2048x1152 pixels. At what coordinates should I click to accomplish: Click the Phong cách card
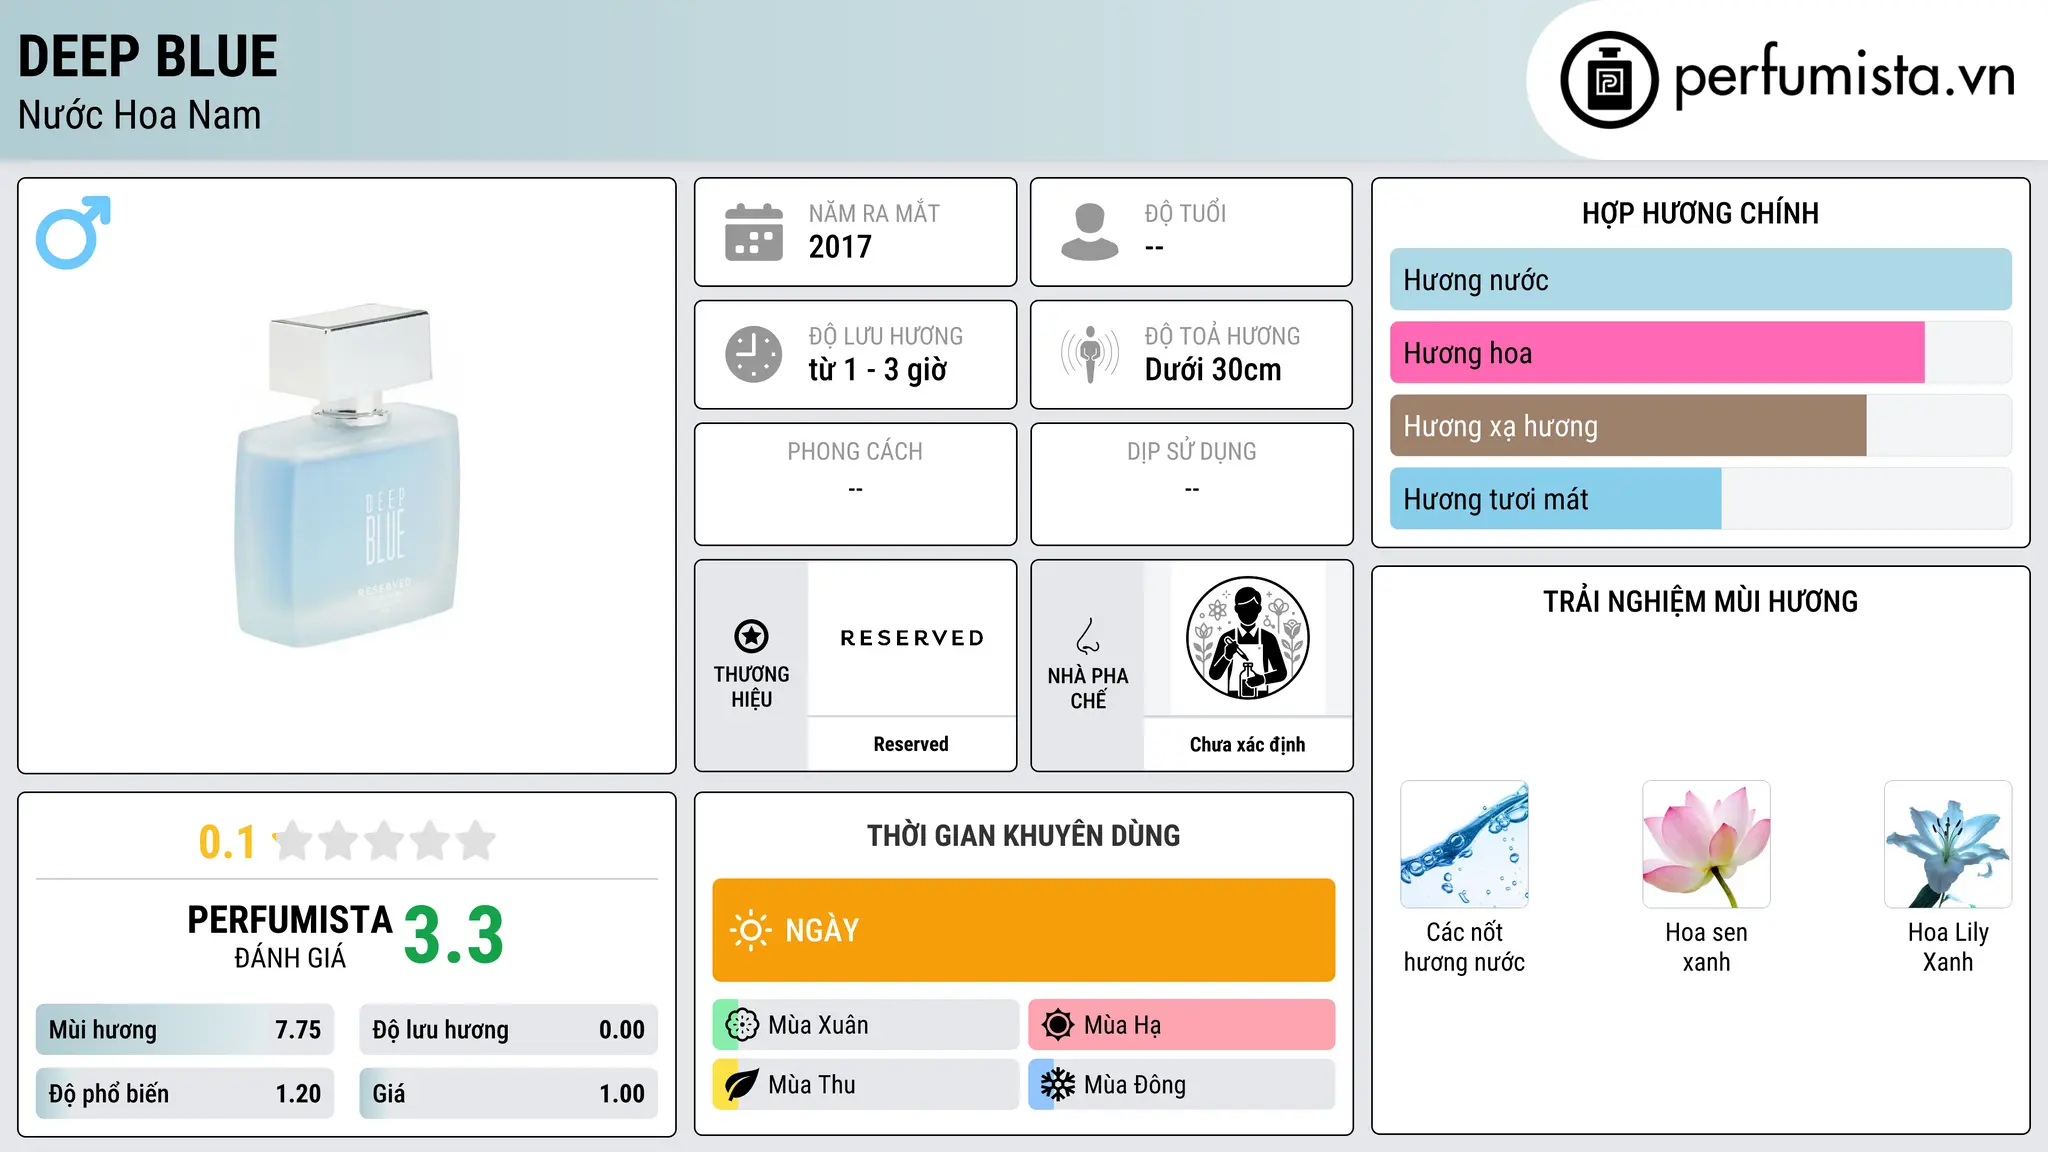click(856, 484)
